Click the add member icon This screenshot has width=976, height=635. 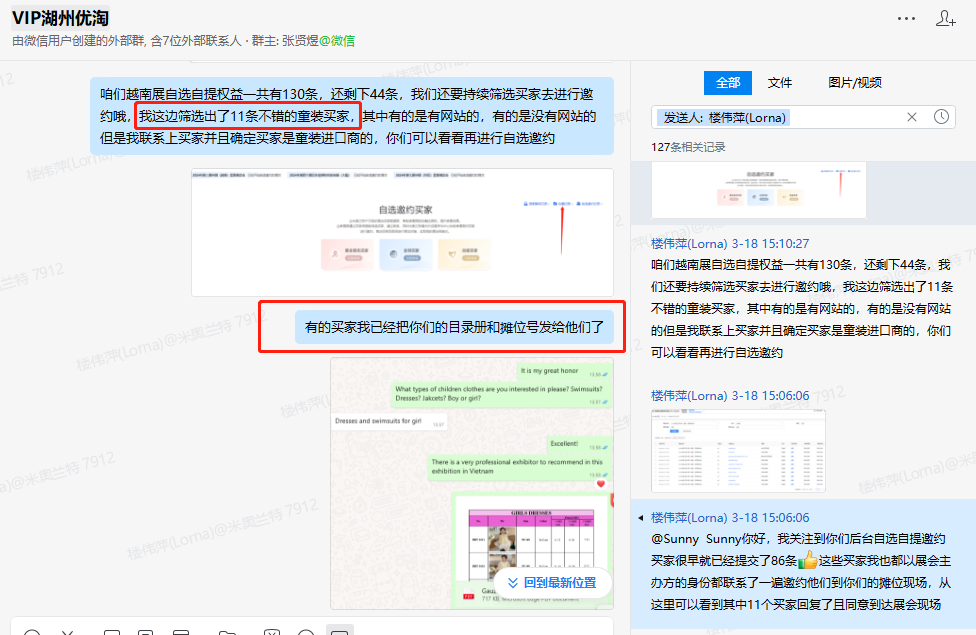945,19
